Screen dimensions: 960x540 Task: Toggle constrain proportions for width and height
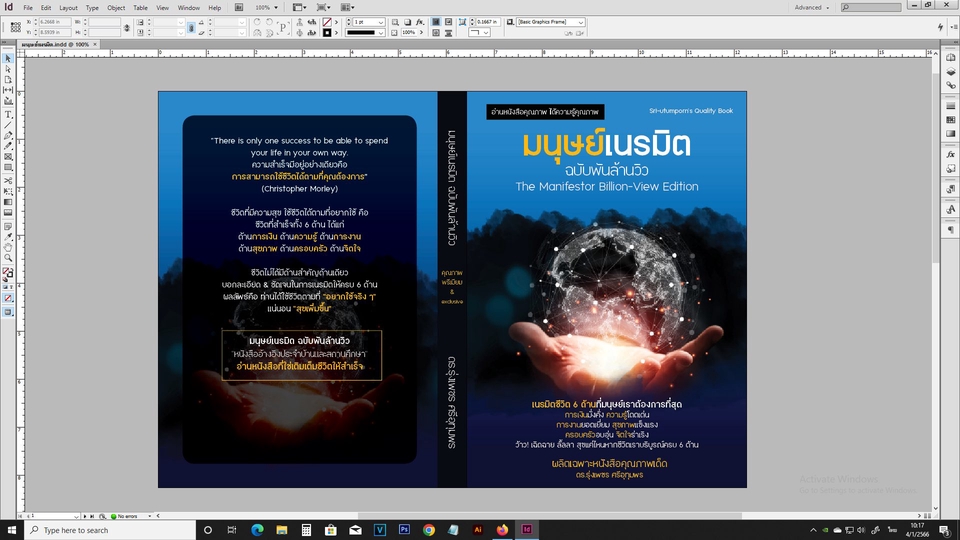[127, 27]
